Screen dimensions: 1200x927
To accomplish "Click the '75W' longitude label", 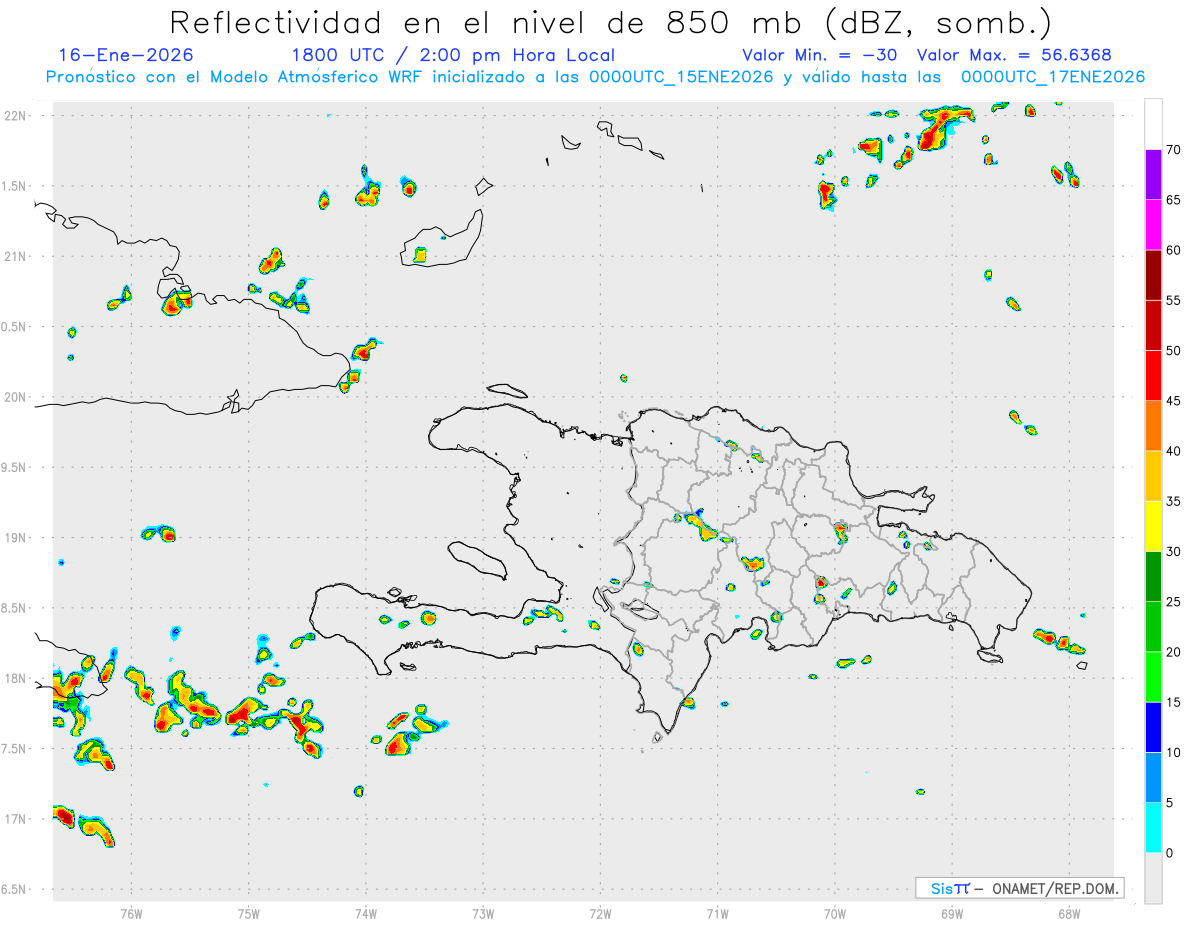I will point(249,913).
